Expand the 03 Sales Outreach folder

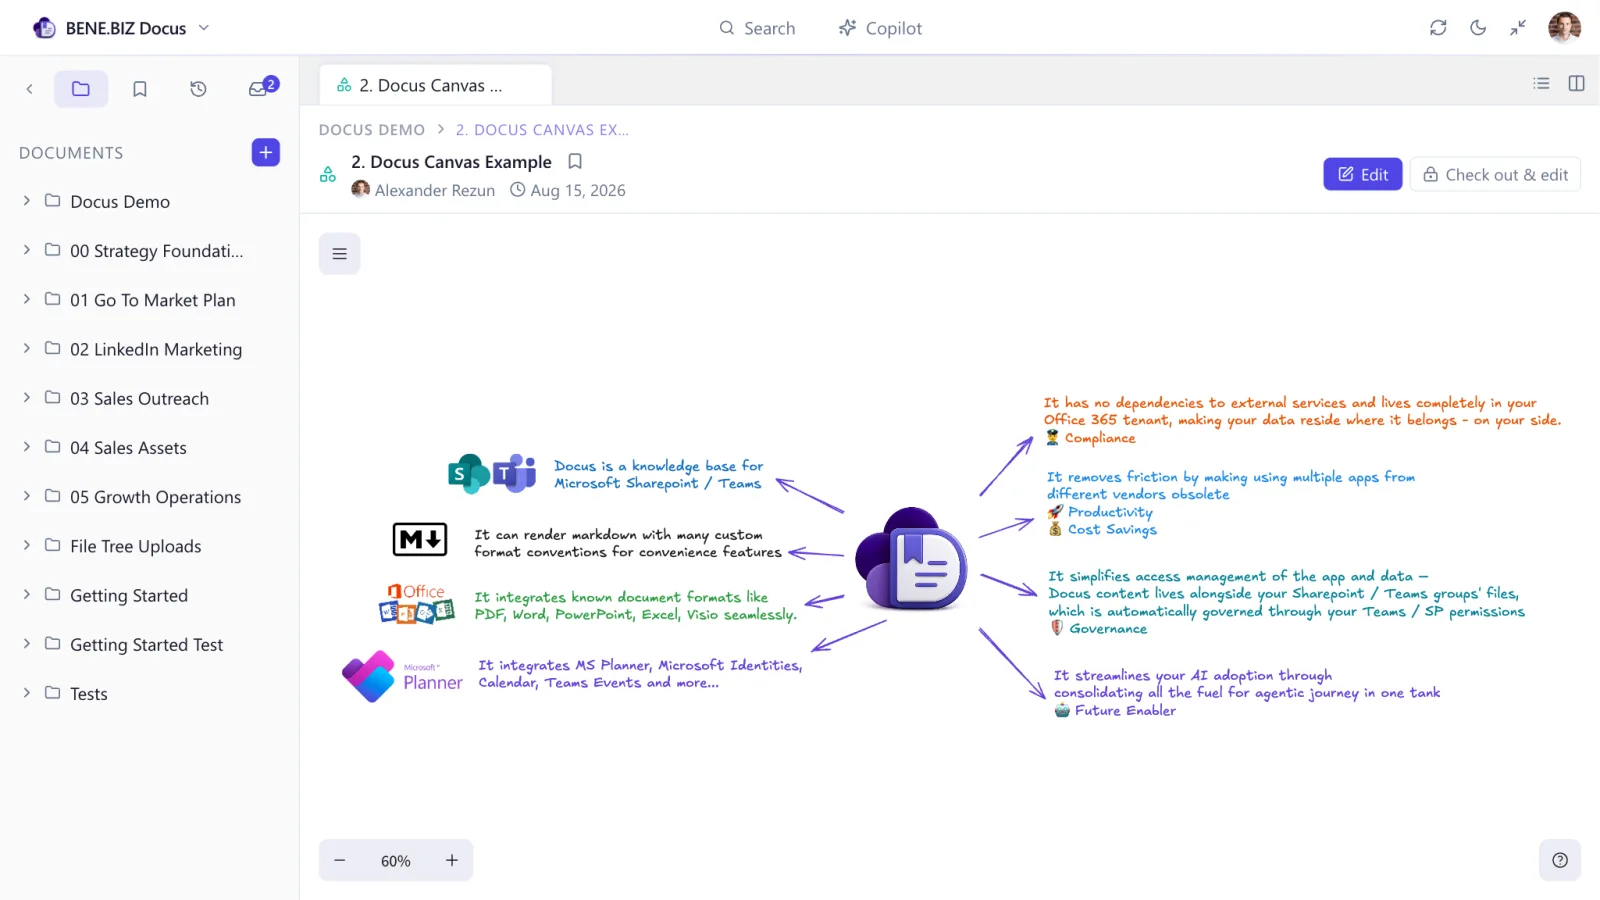tap(27, 398)
